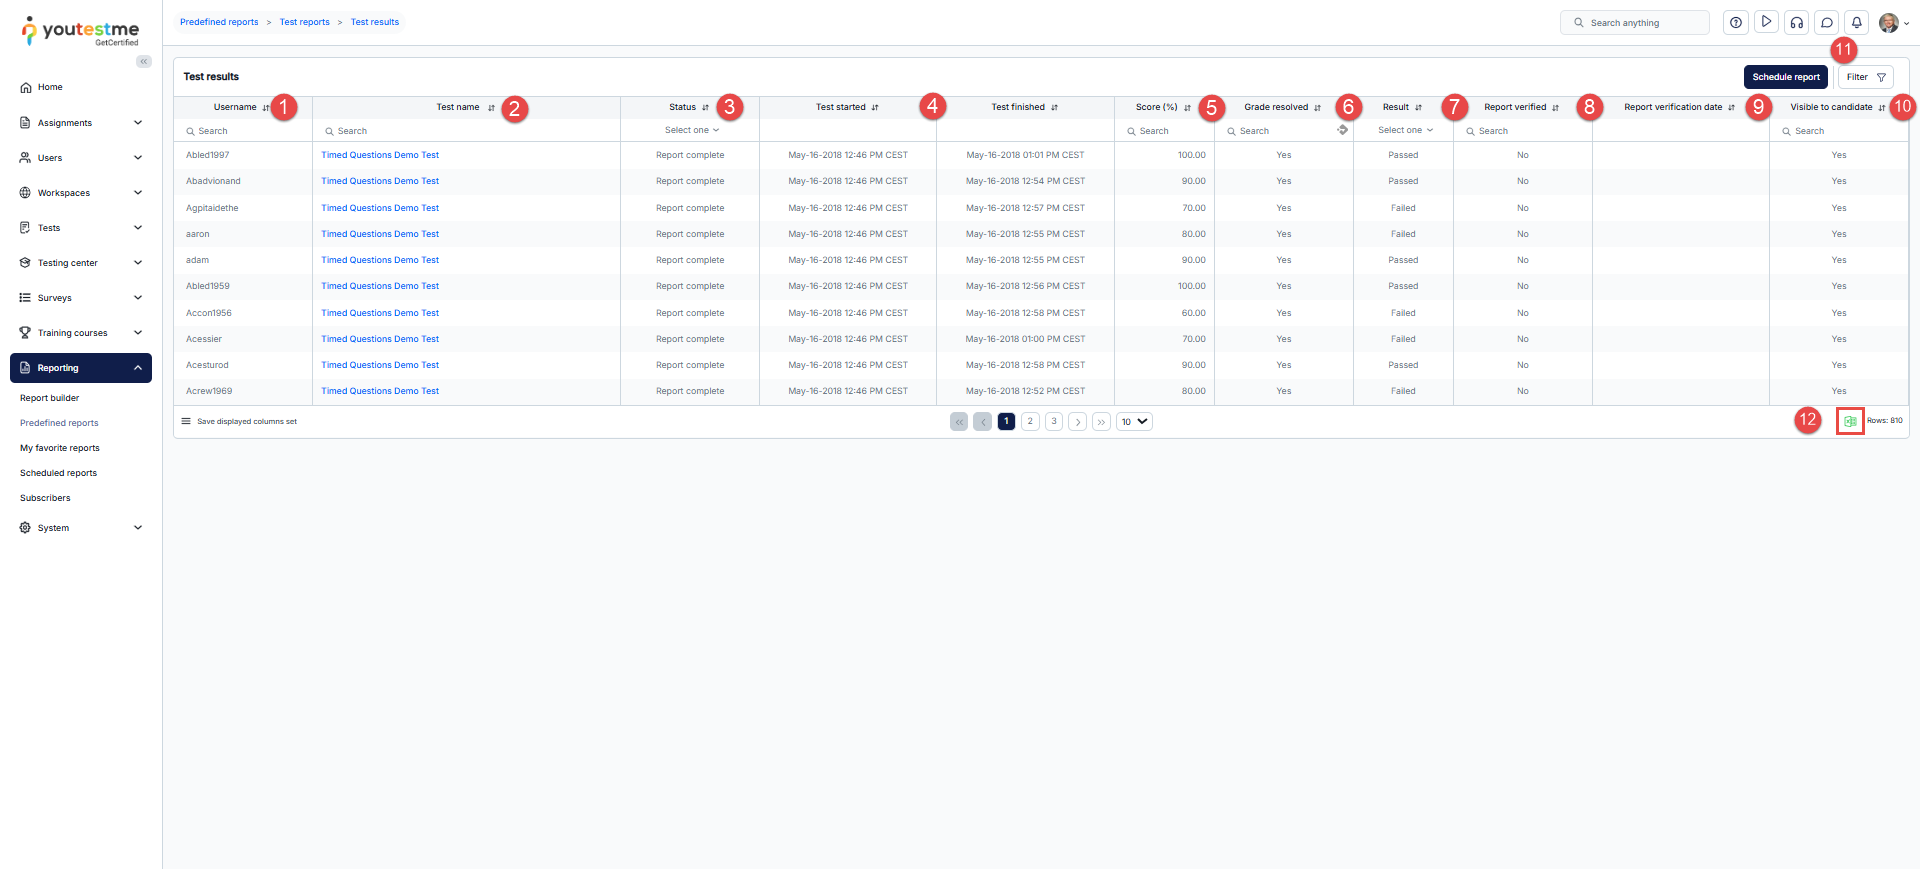The width and height of the screenshot is (1920, 869).
Task: Open the help question mark icon
Action: [x=1736, y=23]
